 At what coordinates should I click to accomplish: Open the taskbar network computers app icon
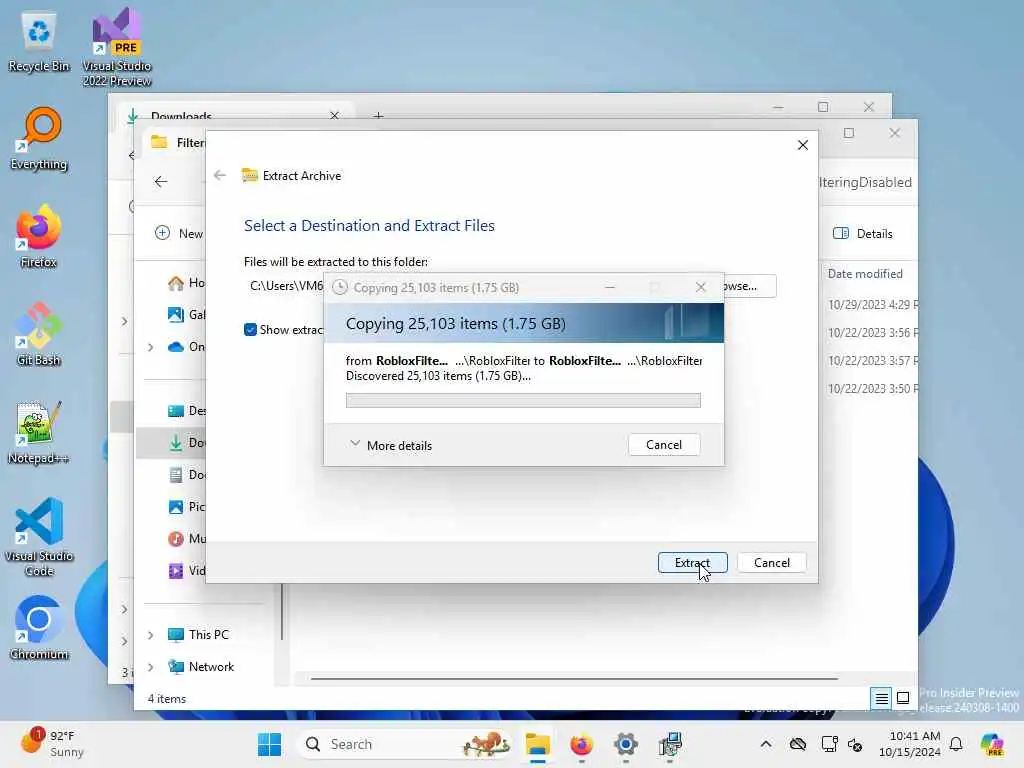tap(670, 744)
